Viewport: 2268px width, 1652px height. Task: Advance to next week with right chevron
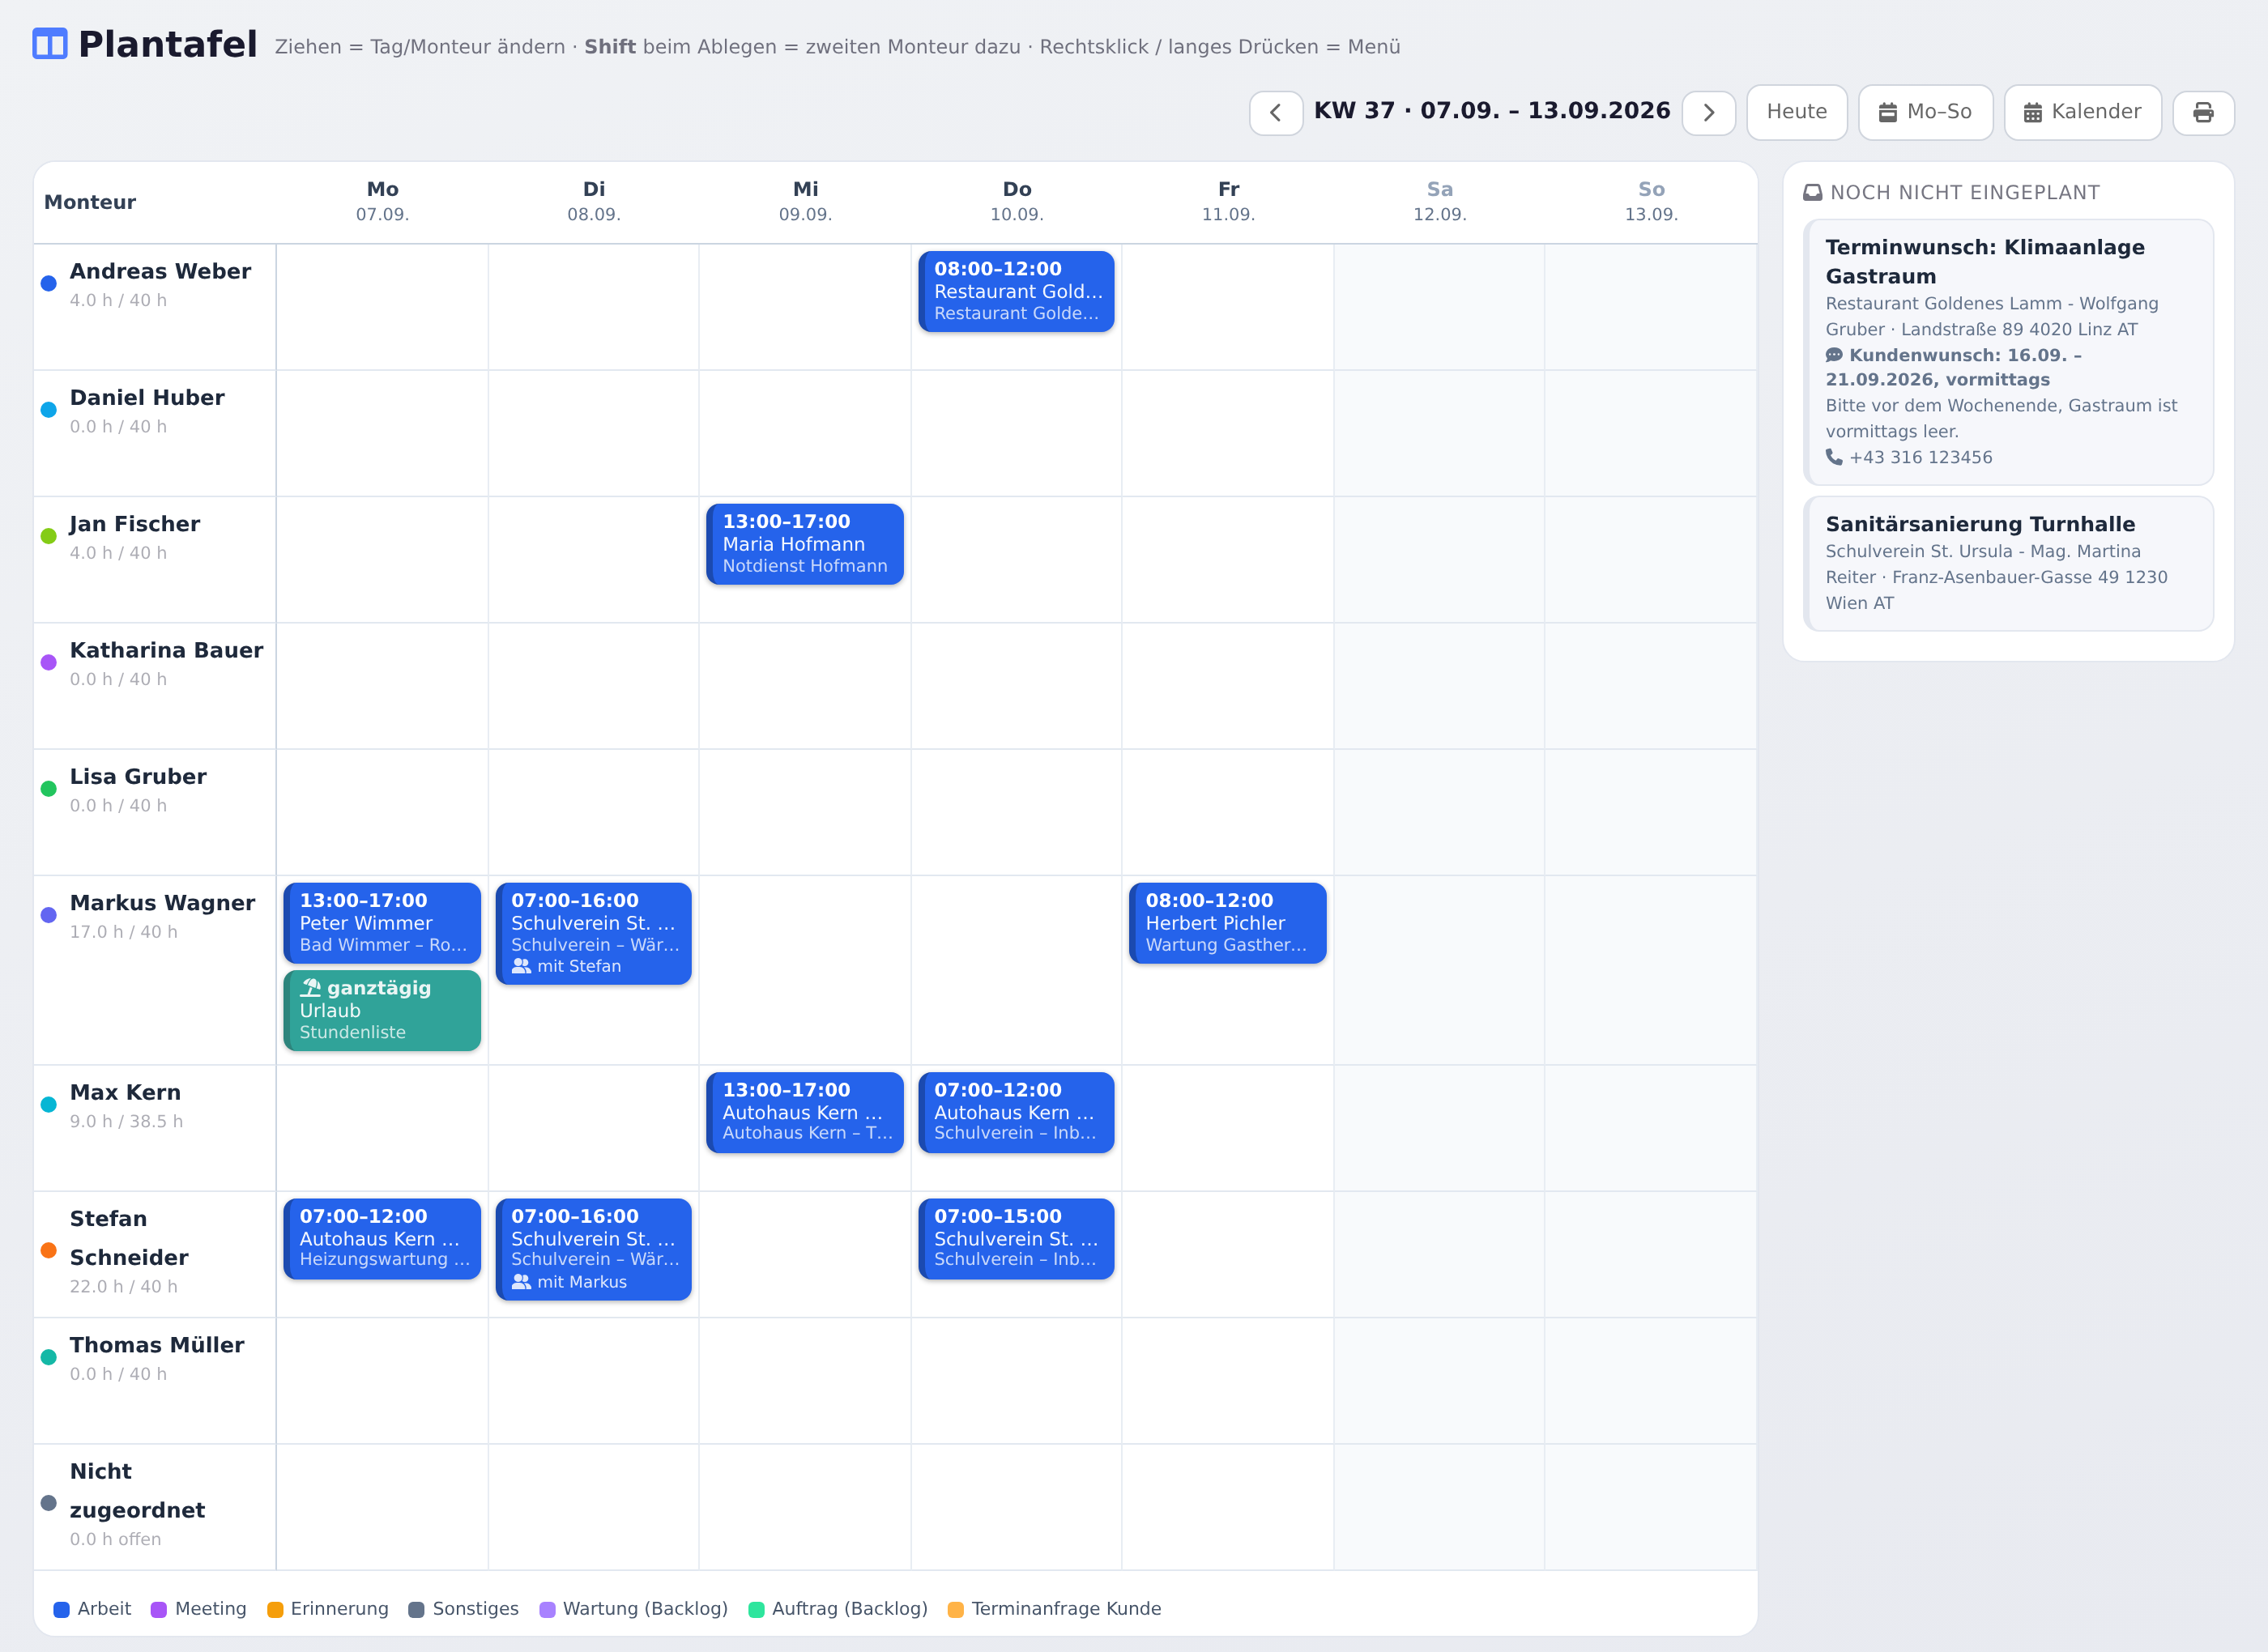[1708, 112]
